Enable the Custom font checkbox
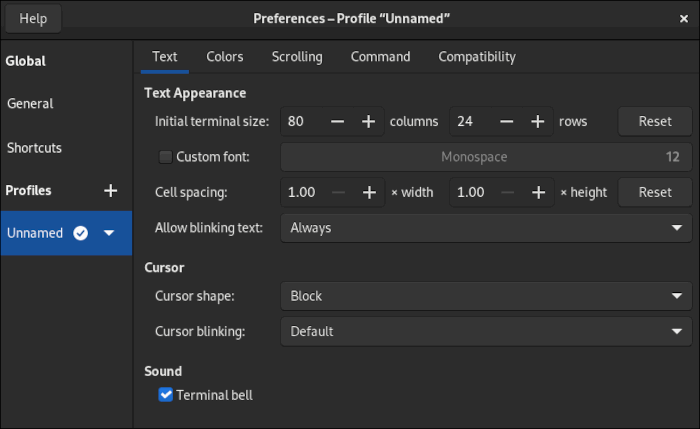This screenshot has height=429, width=700. [x=166, y=157]
